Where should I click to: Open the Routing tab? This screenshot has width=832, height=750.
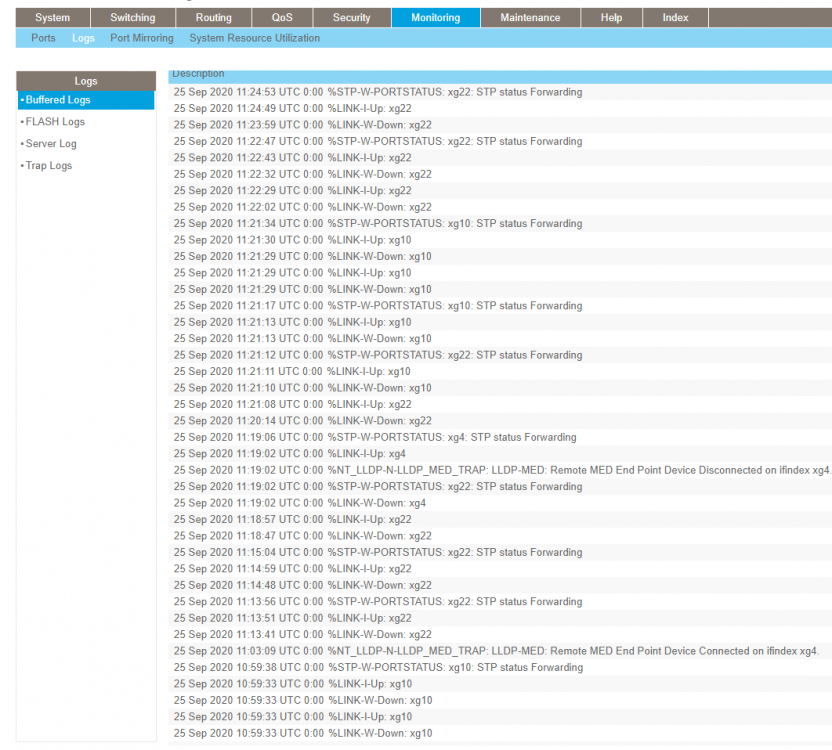pos(213,18)
